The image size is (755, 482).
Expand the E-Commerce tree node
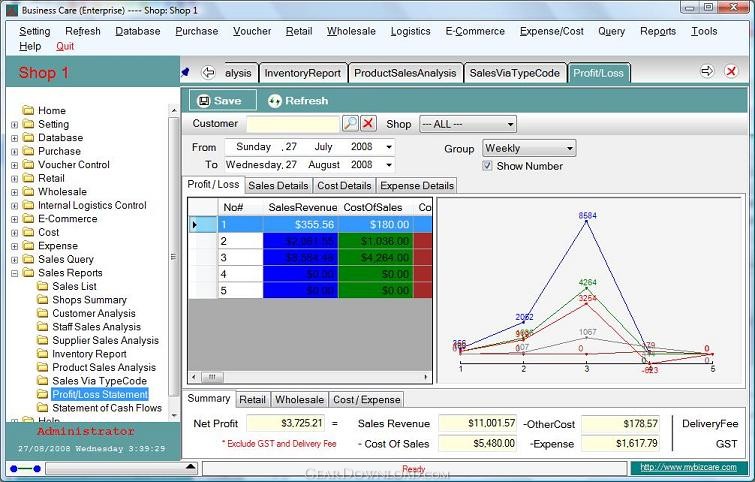pyautogui.click(x=14, y=219)
